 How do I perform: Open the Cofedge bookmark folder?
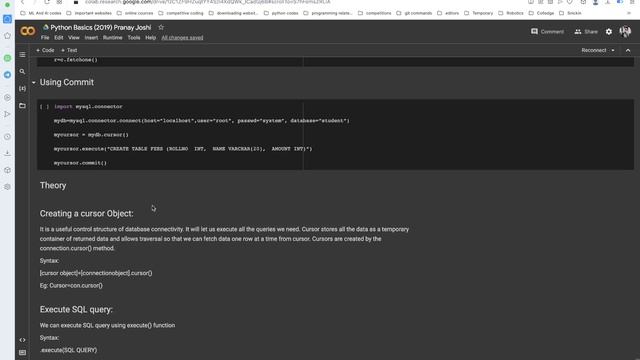click(x=542, y=13)
